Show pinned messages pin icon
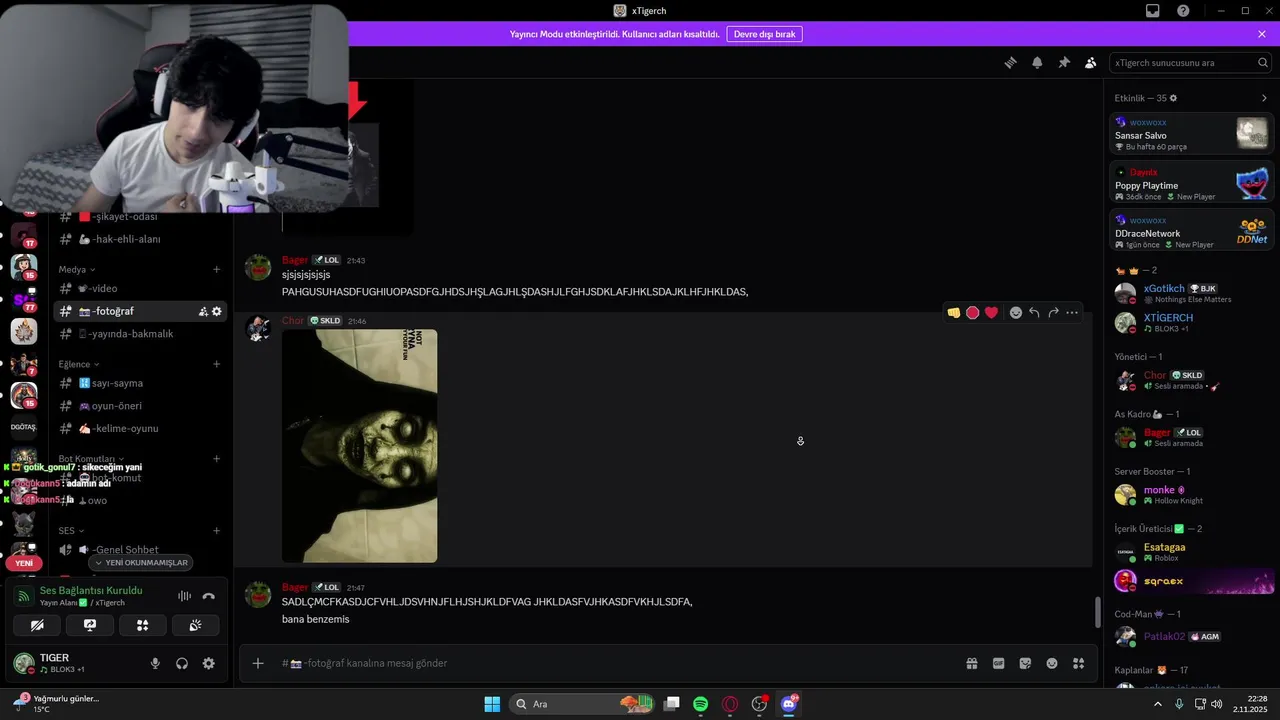Viewport: 1280px width, 720px height. point(1064,62)
